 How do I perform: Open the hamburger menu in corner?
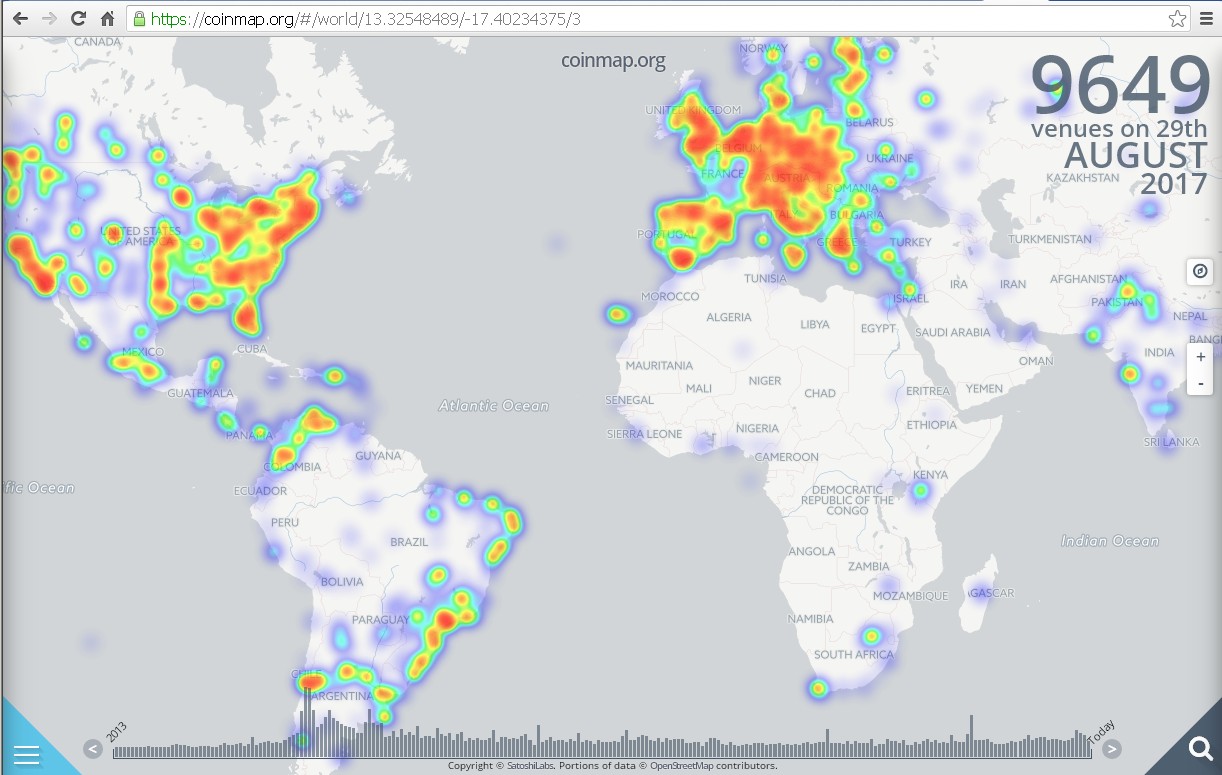(26, 754)
